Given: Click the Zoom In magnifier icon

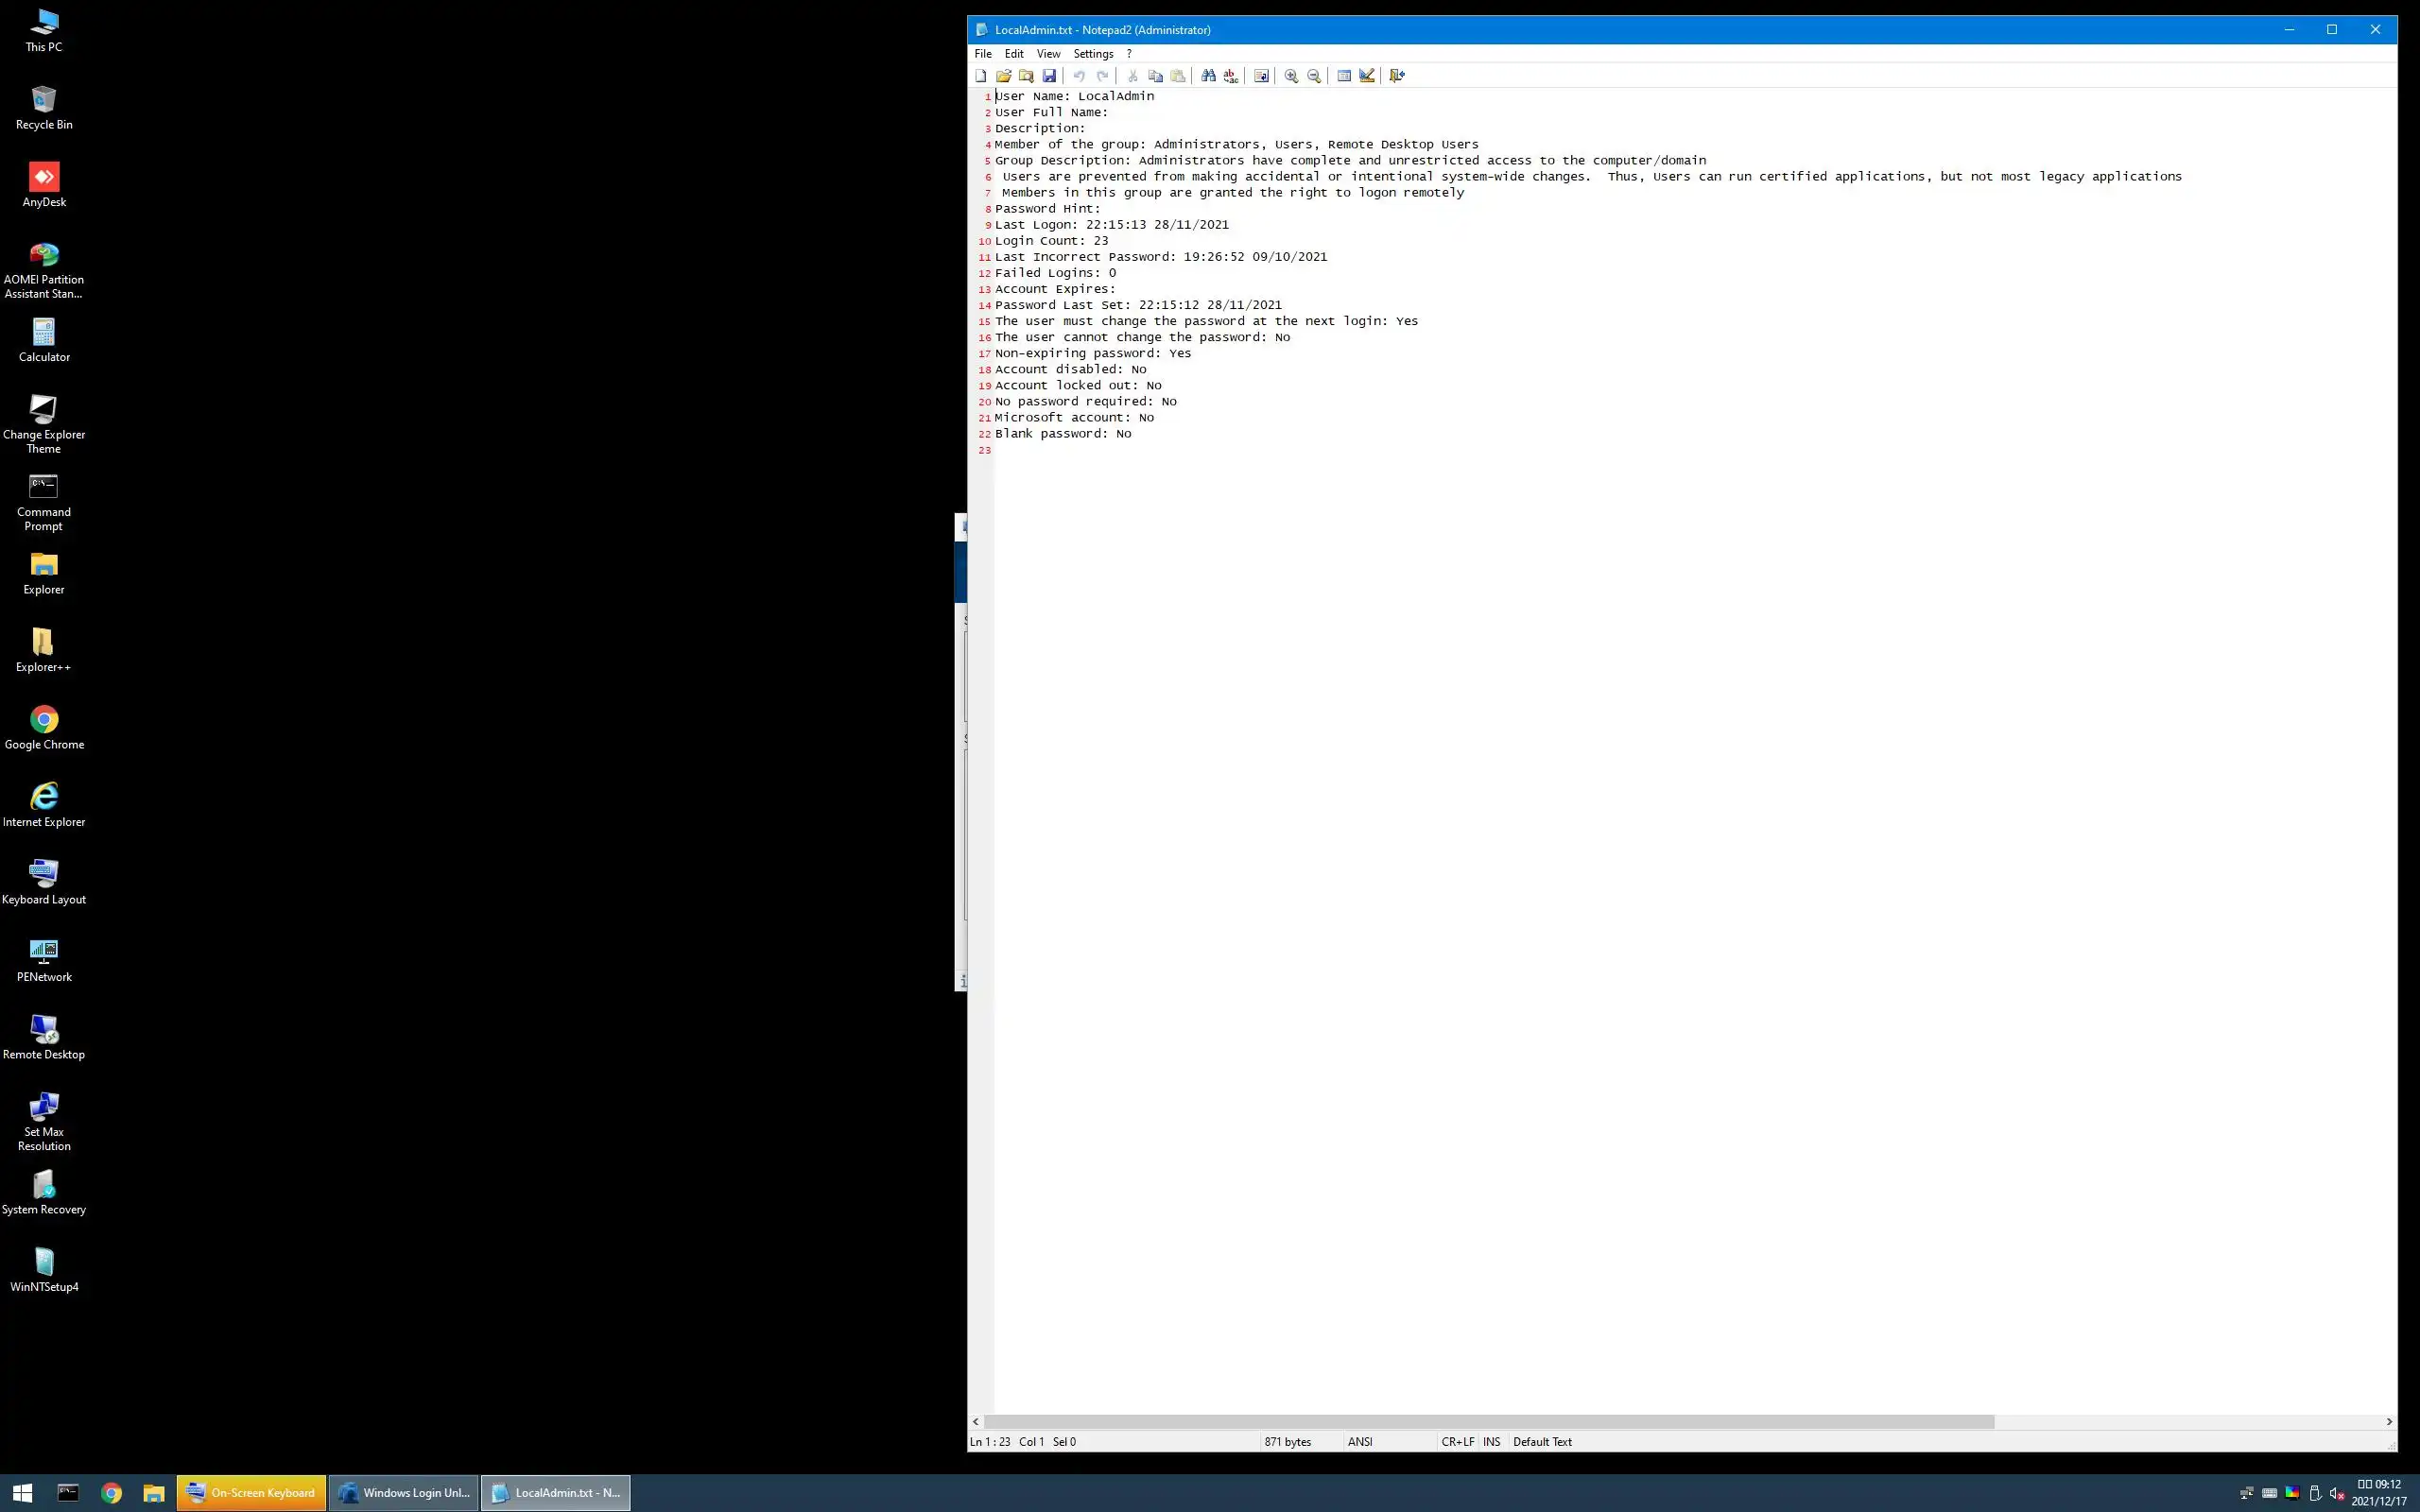Looking at the screenshot, I should click(x=1291, y=76).
